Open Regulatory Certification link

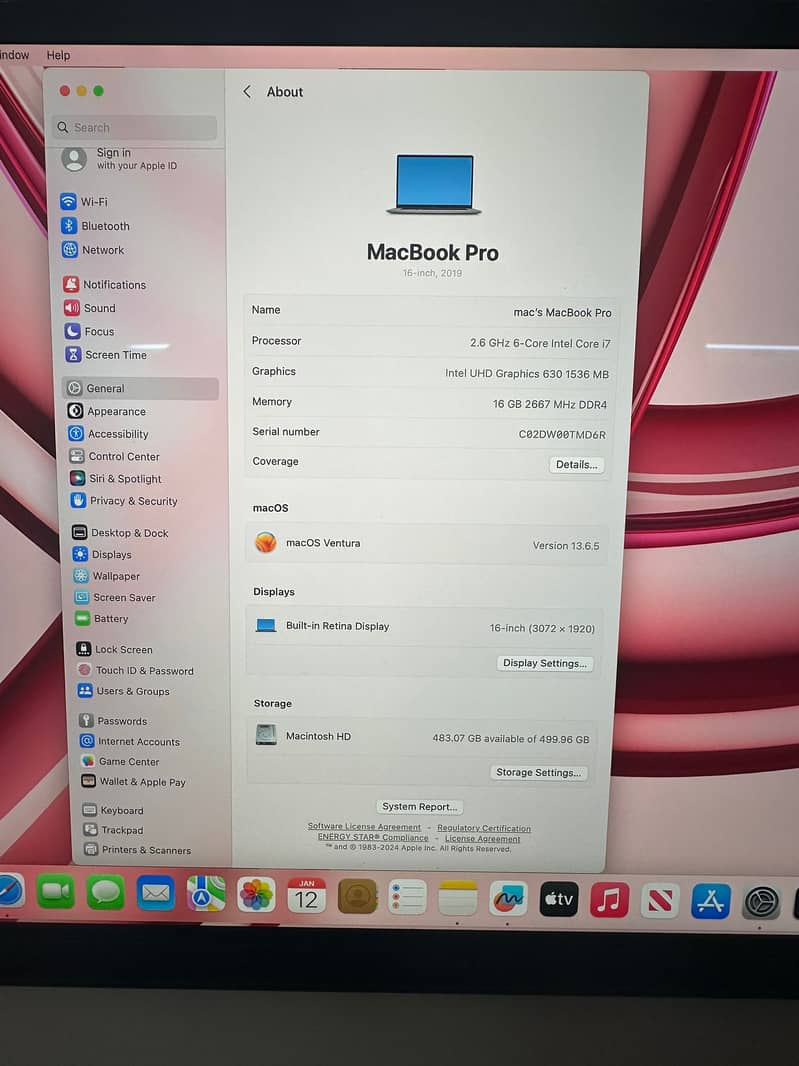[x=484, y=828]
